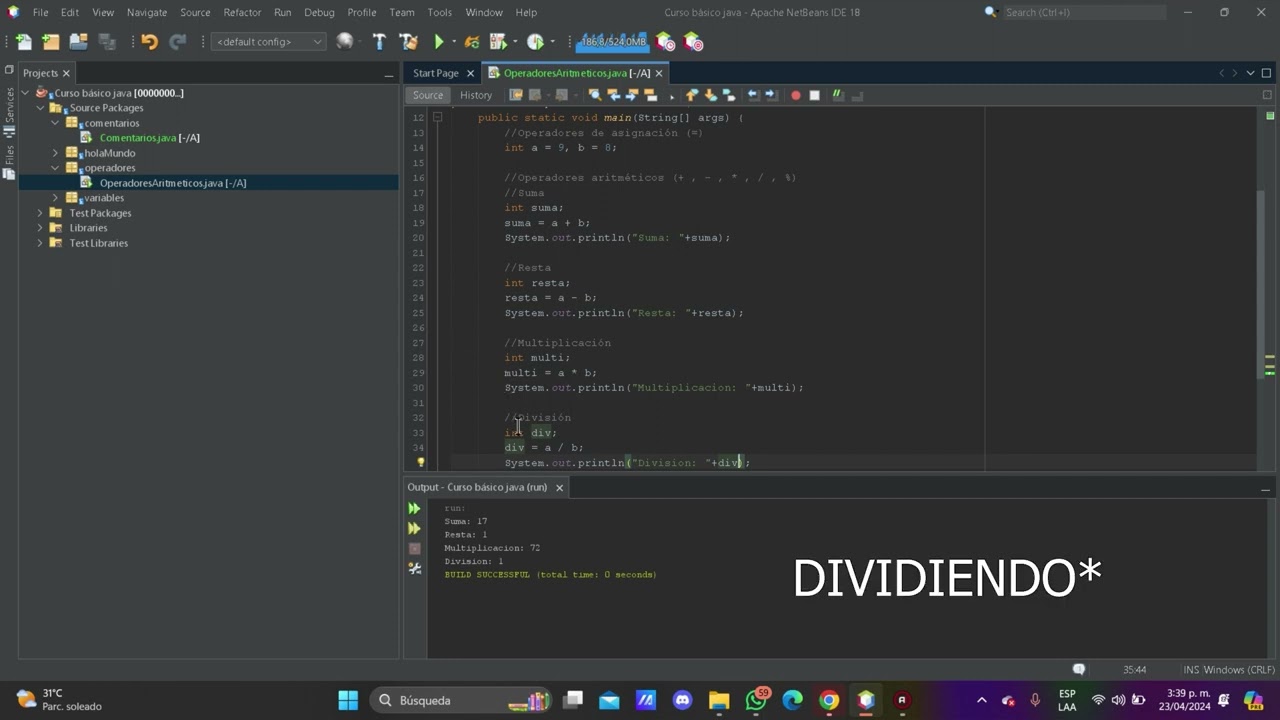Image resolution: width=1280 pixels, height=720 pixels.
Task: Click the Shift Line Left icon
Action: (x=754, y=95)
